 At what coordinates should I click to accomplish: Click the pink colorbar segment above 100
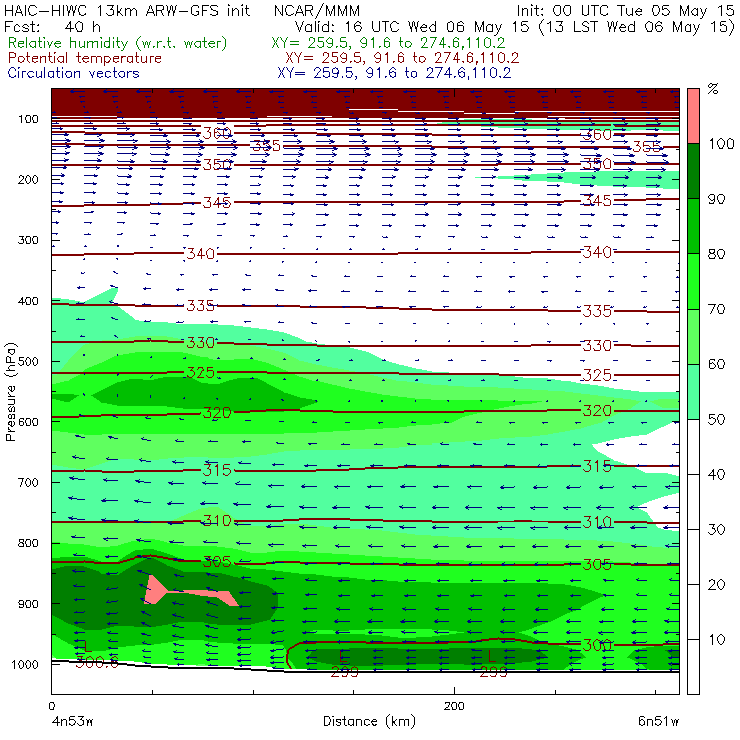coord(693,116)
